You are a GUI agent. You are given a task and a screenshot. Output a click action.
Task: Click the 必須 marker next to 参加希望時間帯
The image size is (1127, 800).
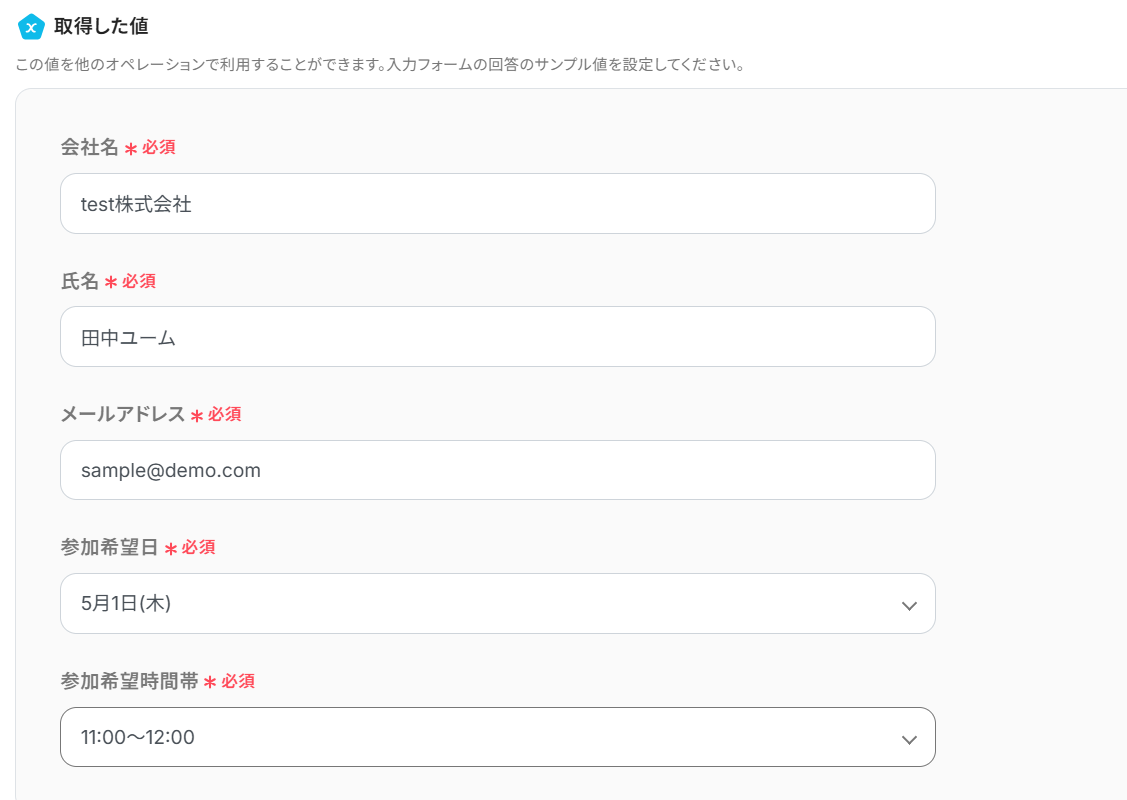238,682
